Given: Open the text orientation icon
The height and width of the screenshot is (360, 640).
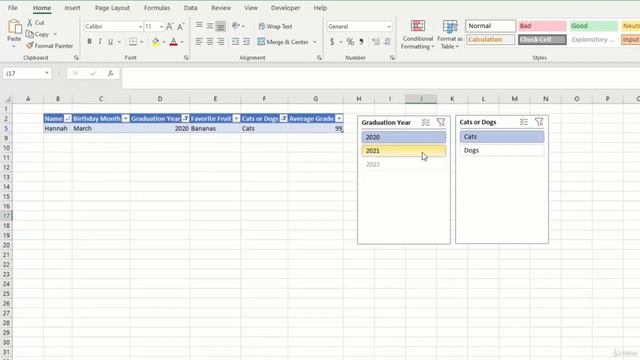Looking at the screenshot, I should pyautogui.click(x=236, y=26).
